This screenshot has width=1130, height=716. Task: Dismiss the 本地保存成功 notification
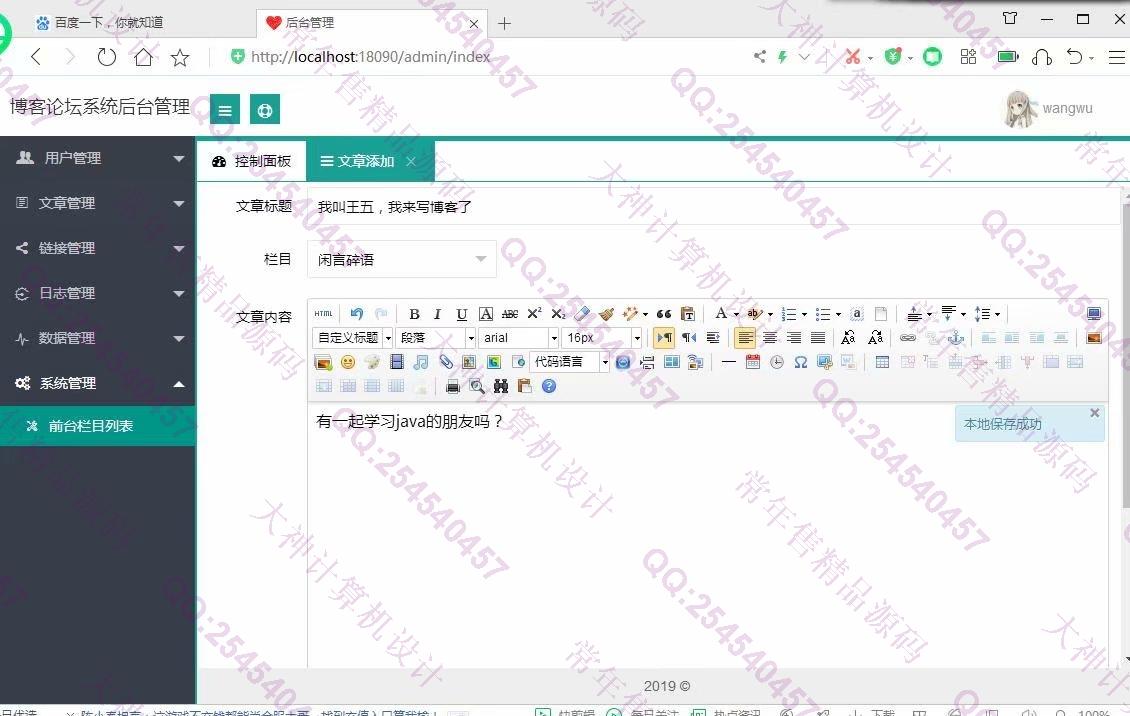[x=1095, y=413]
